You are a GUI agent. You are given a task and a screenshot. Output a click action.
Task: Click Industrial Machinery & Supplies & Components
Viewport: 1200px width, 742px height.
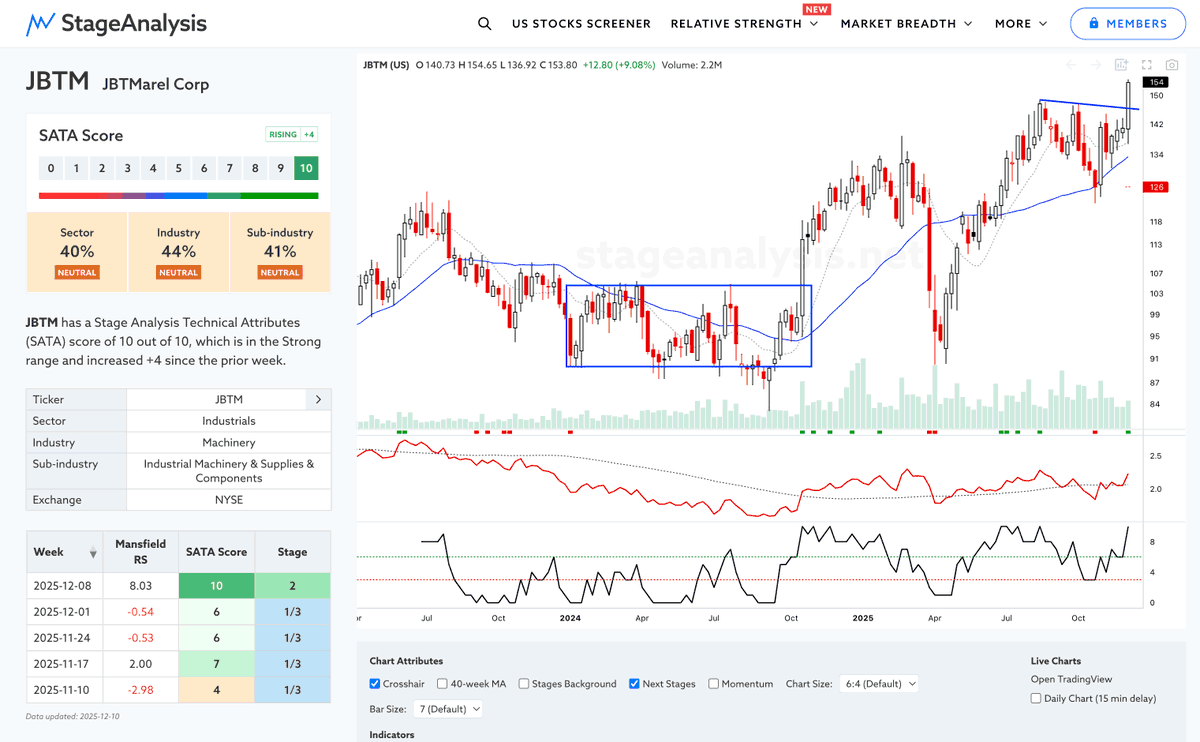pyautogui.click(x=229, y=471)
